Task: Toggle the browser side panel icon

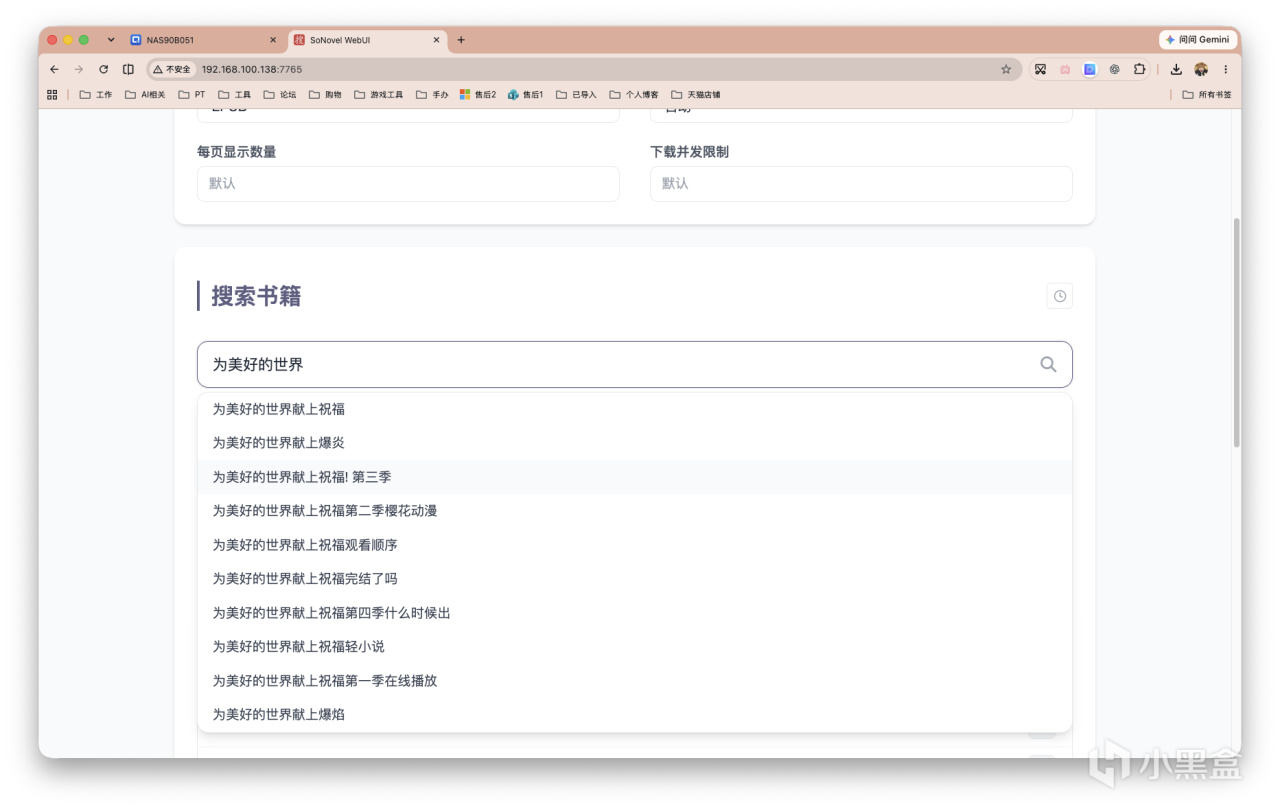Action: (128, 69)
